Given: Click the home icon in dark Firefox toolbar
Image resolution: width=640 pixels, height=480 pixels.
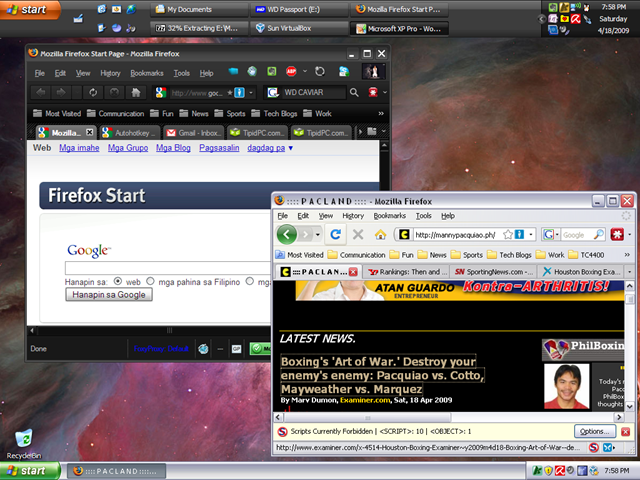Looking at the screenshot, I should [x=136, y=93].
